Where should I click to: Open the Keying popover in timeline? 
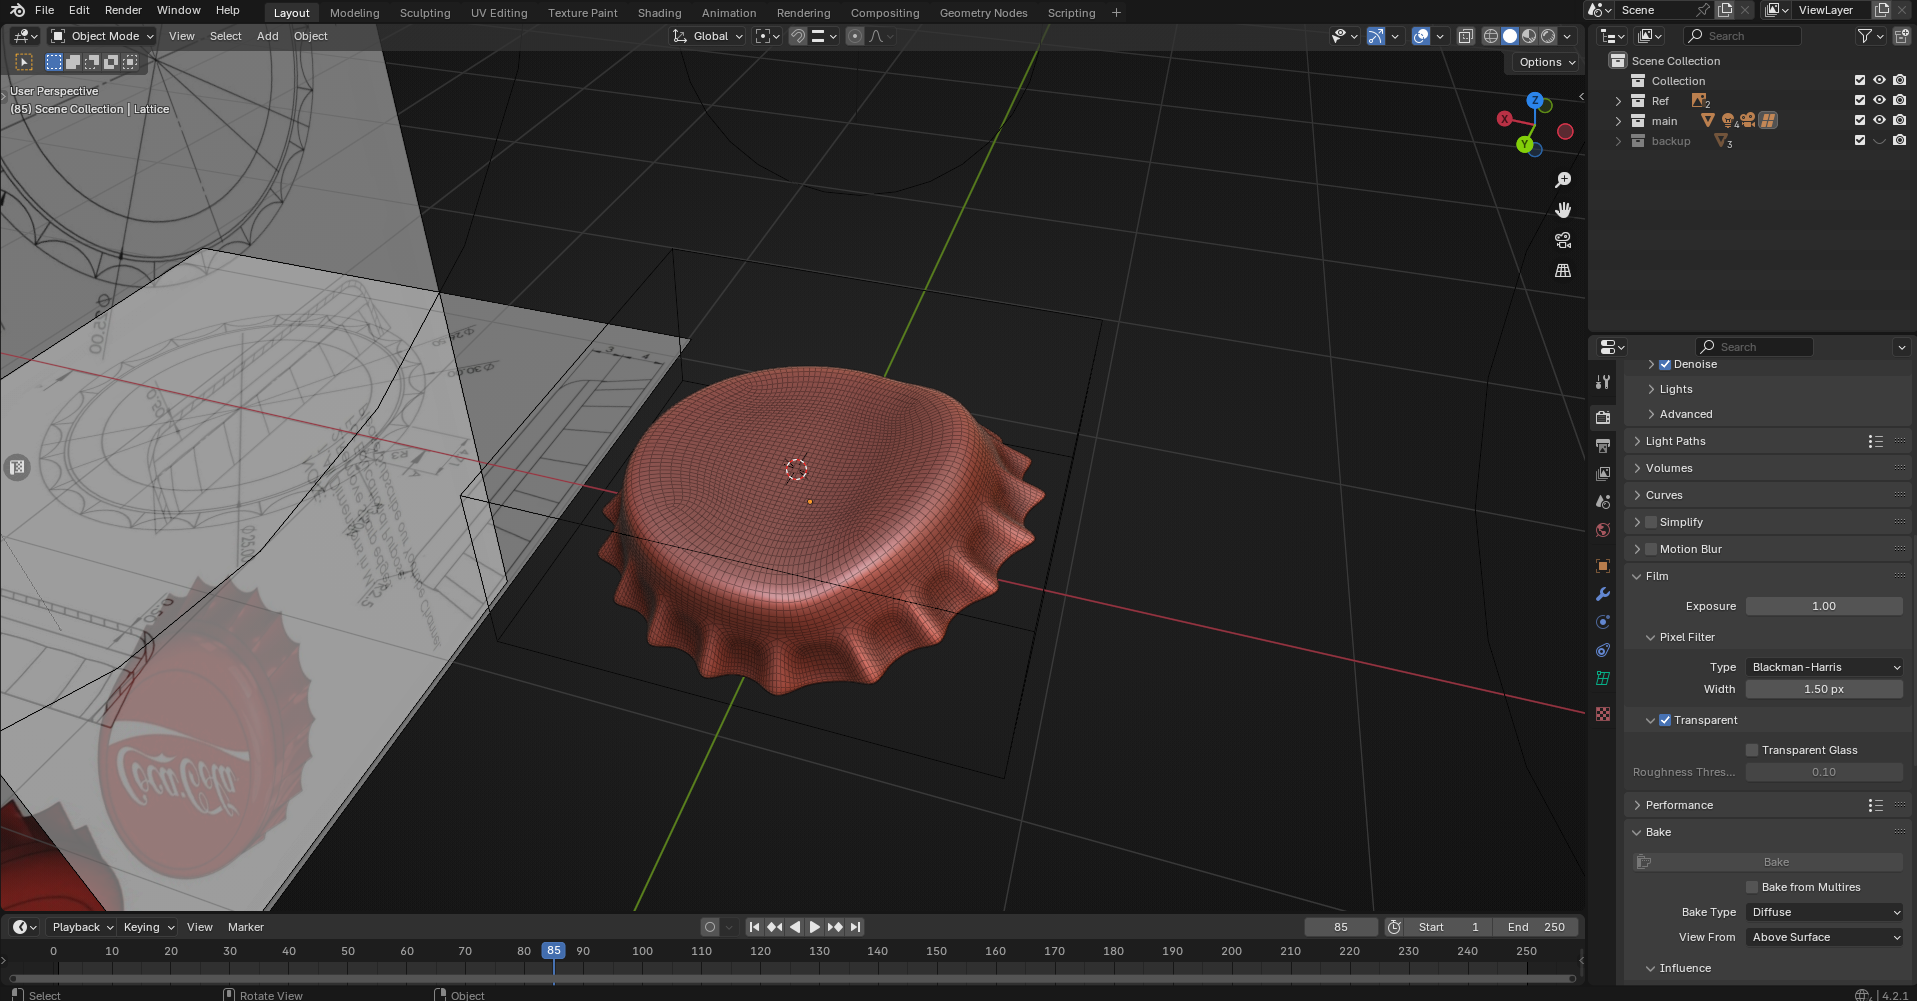tap(148, 927)
